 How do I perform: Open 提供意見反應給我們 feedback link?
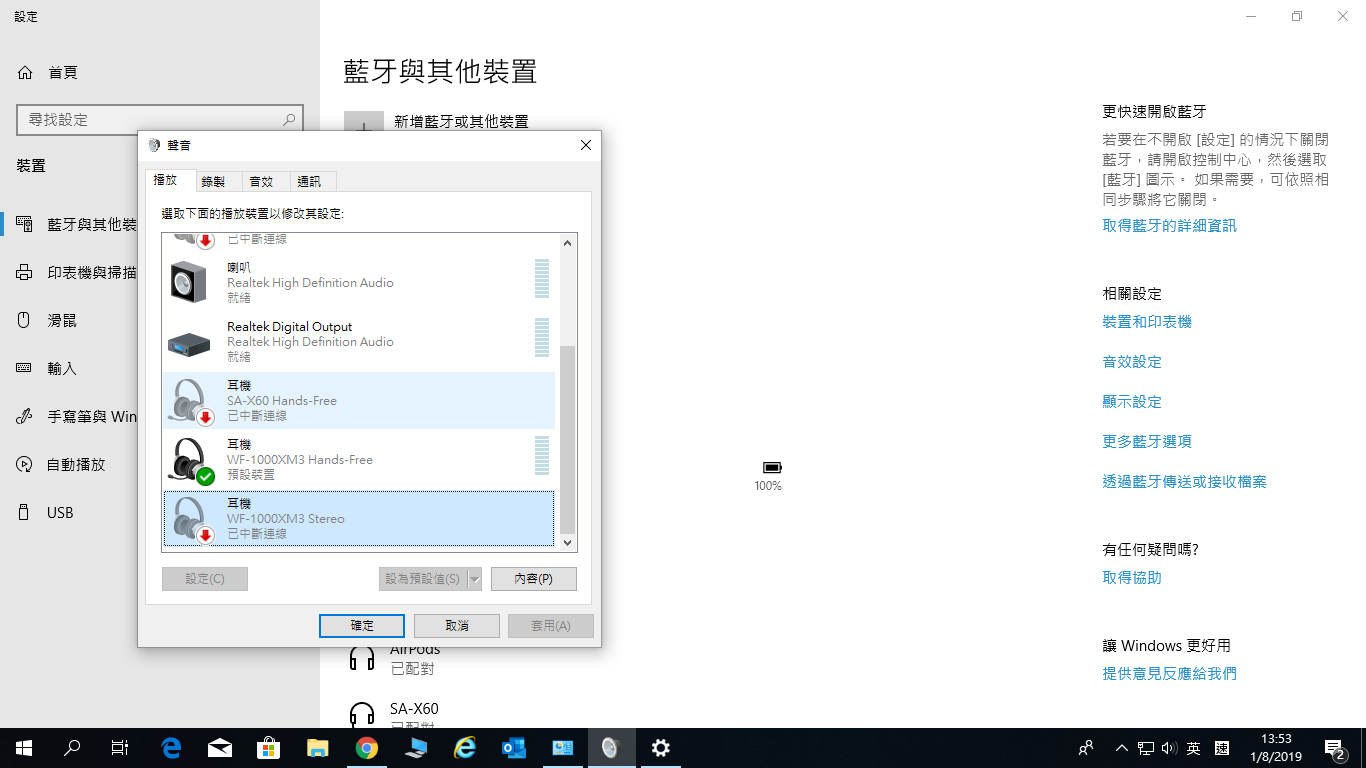tap(1170, 674)
